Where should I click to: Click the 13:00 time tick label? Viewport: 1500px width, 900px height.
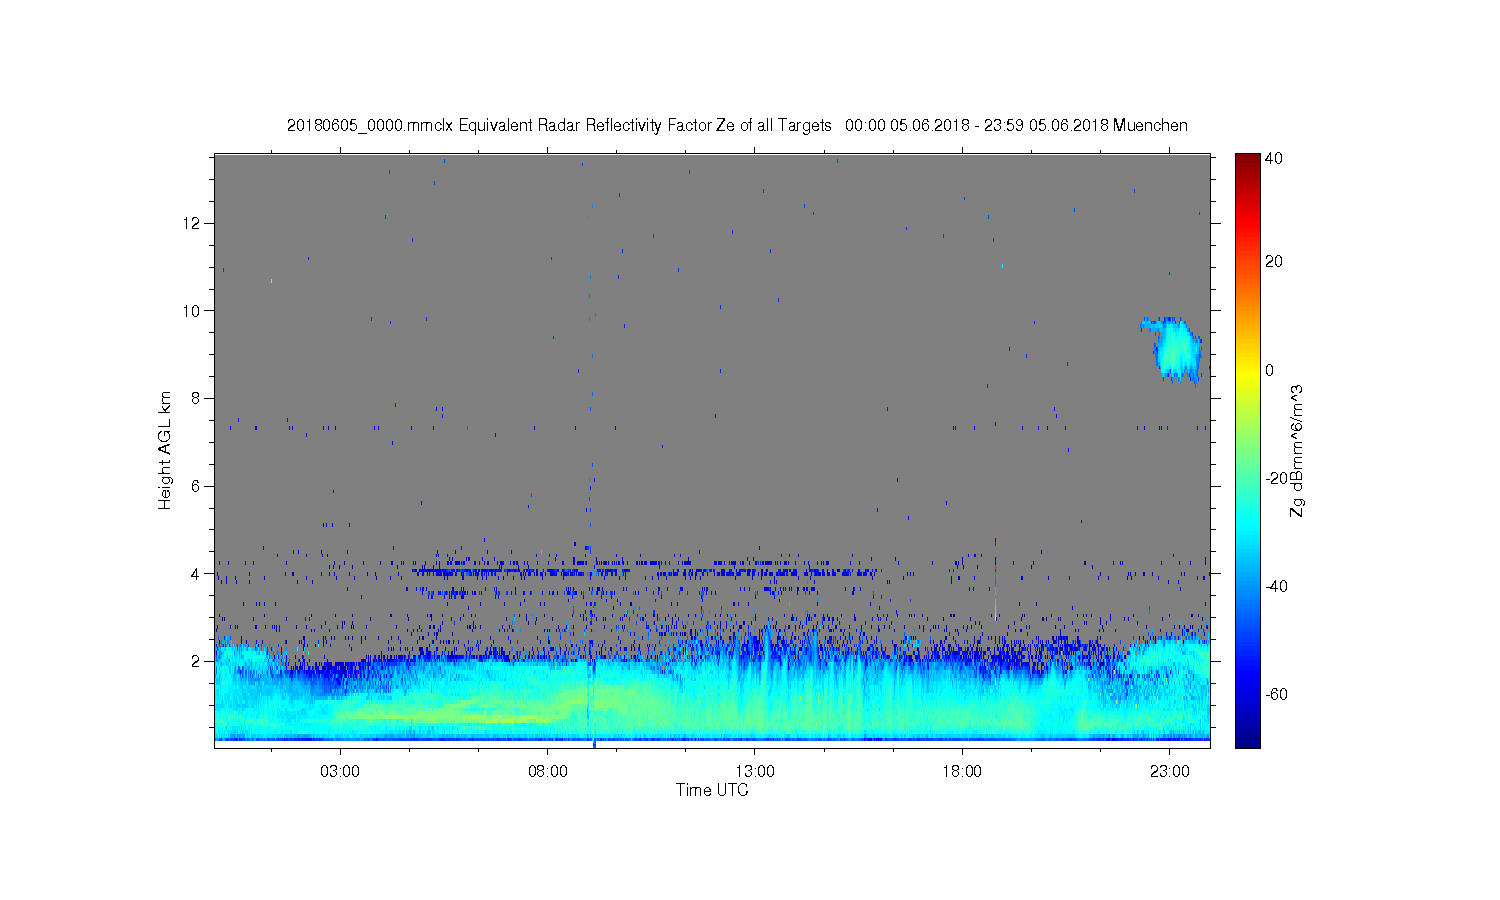point(755,772)
